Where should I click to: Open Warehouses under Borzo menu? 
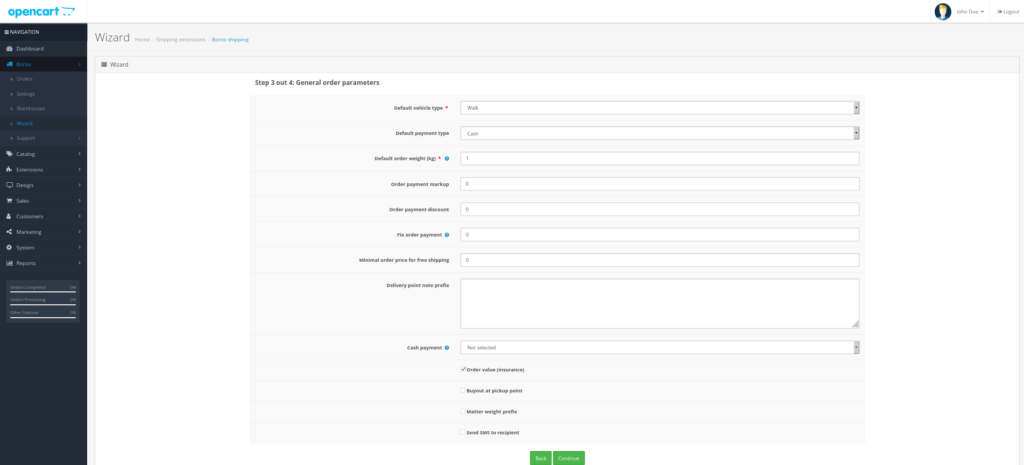31,108
